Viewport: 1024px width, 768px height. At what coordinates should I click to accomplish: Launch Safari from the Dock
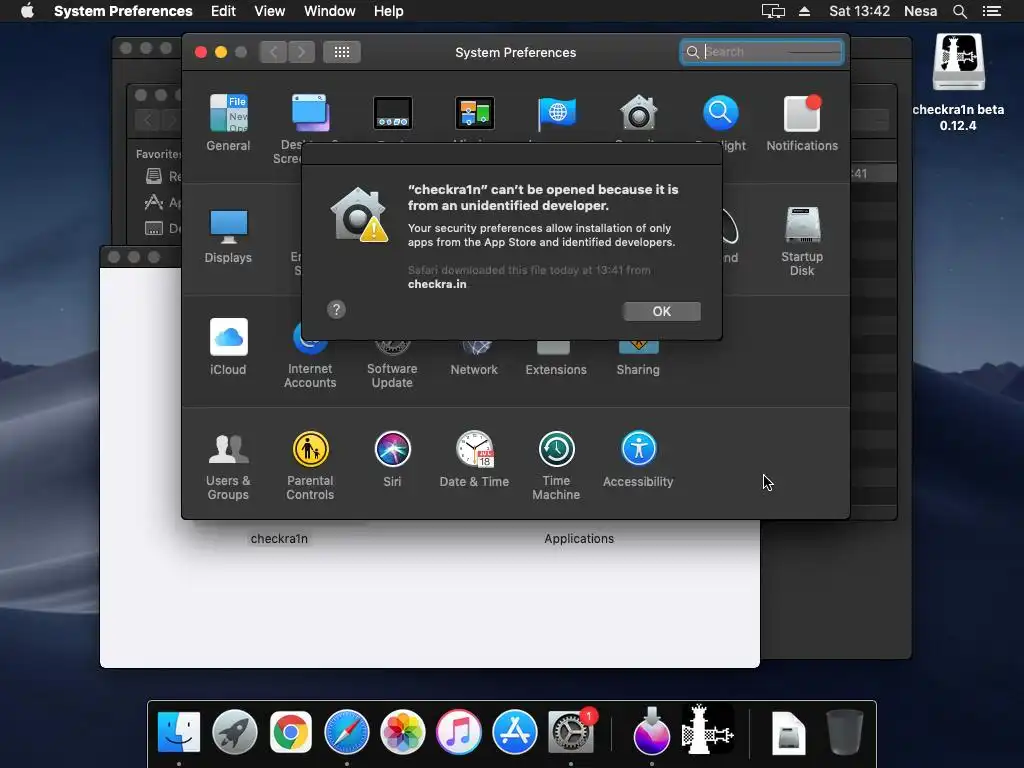pos(347,731)
